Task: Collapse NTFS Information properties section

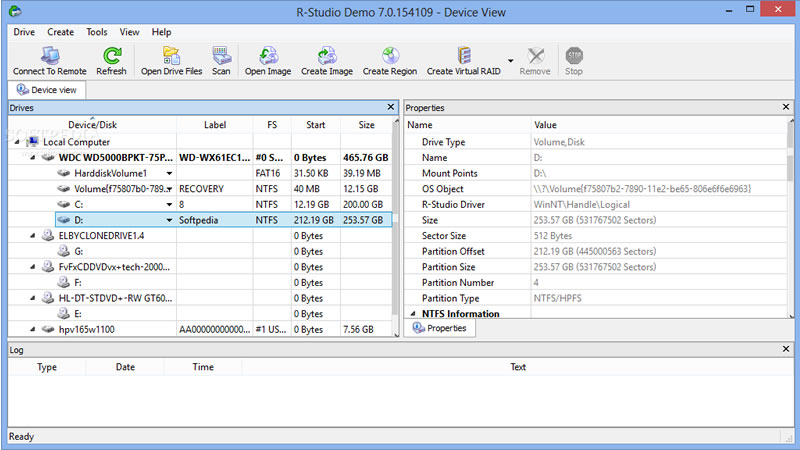Action: tap(413, 314)
